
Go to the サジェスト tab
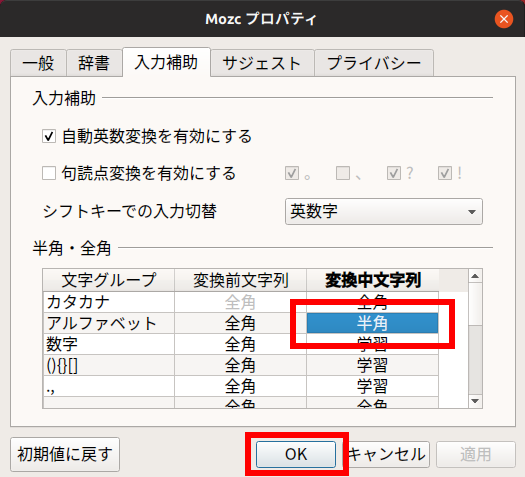coord(262,63)
